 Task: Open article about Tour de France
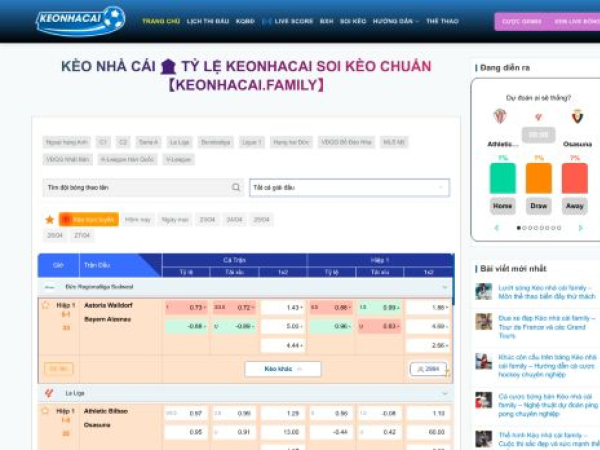pyautogui.click(x=547, y=327)
